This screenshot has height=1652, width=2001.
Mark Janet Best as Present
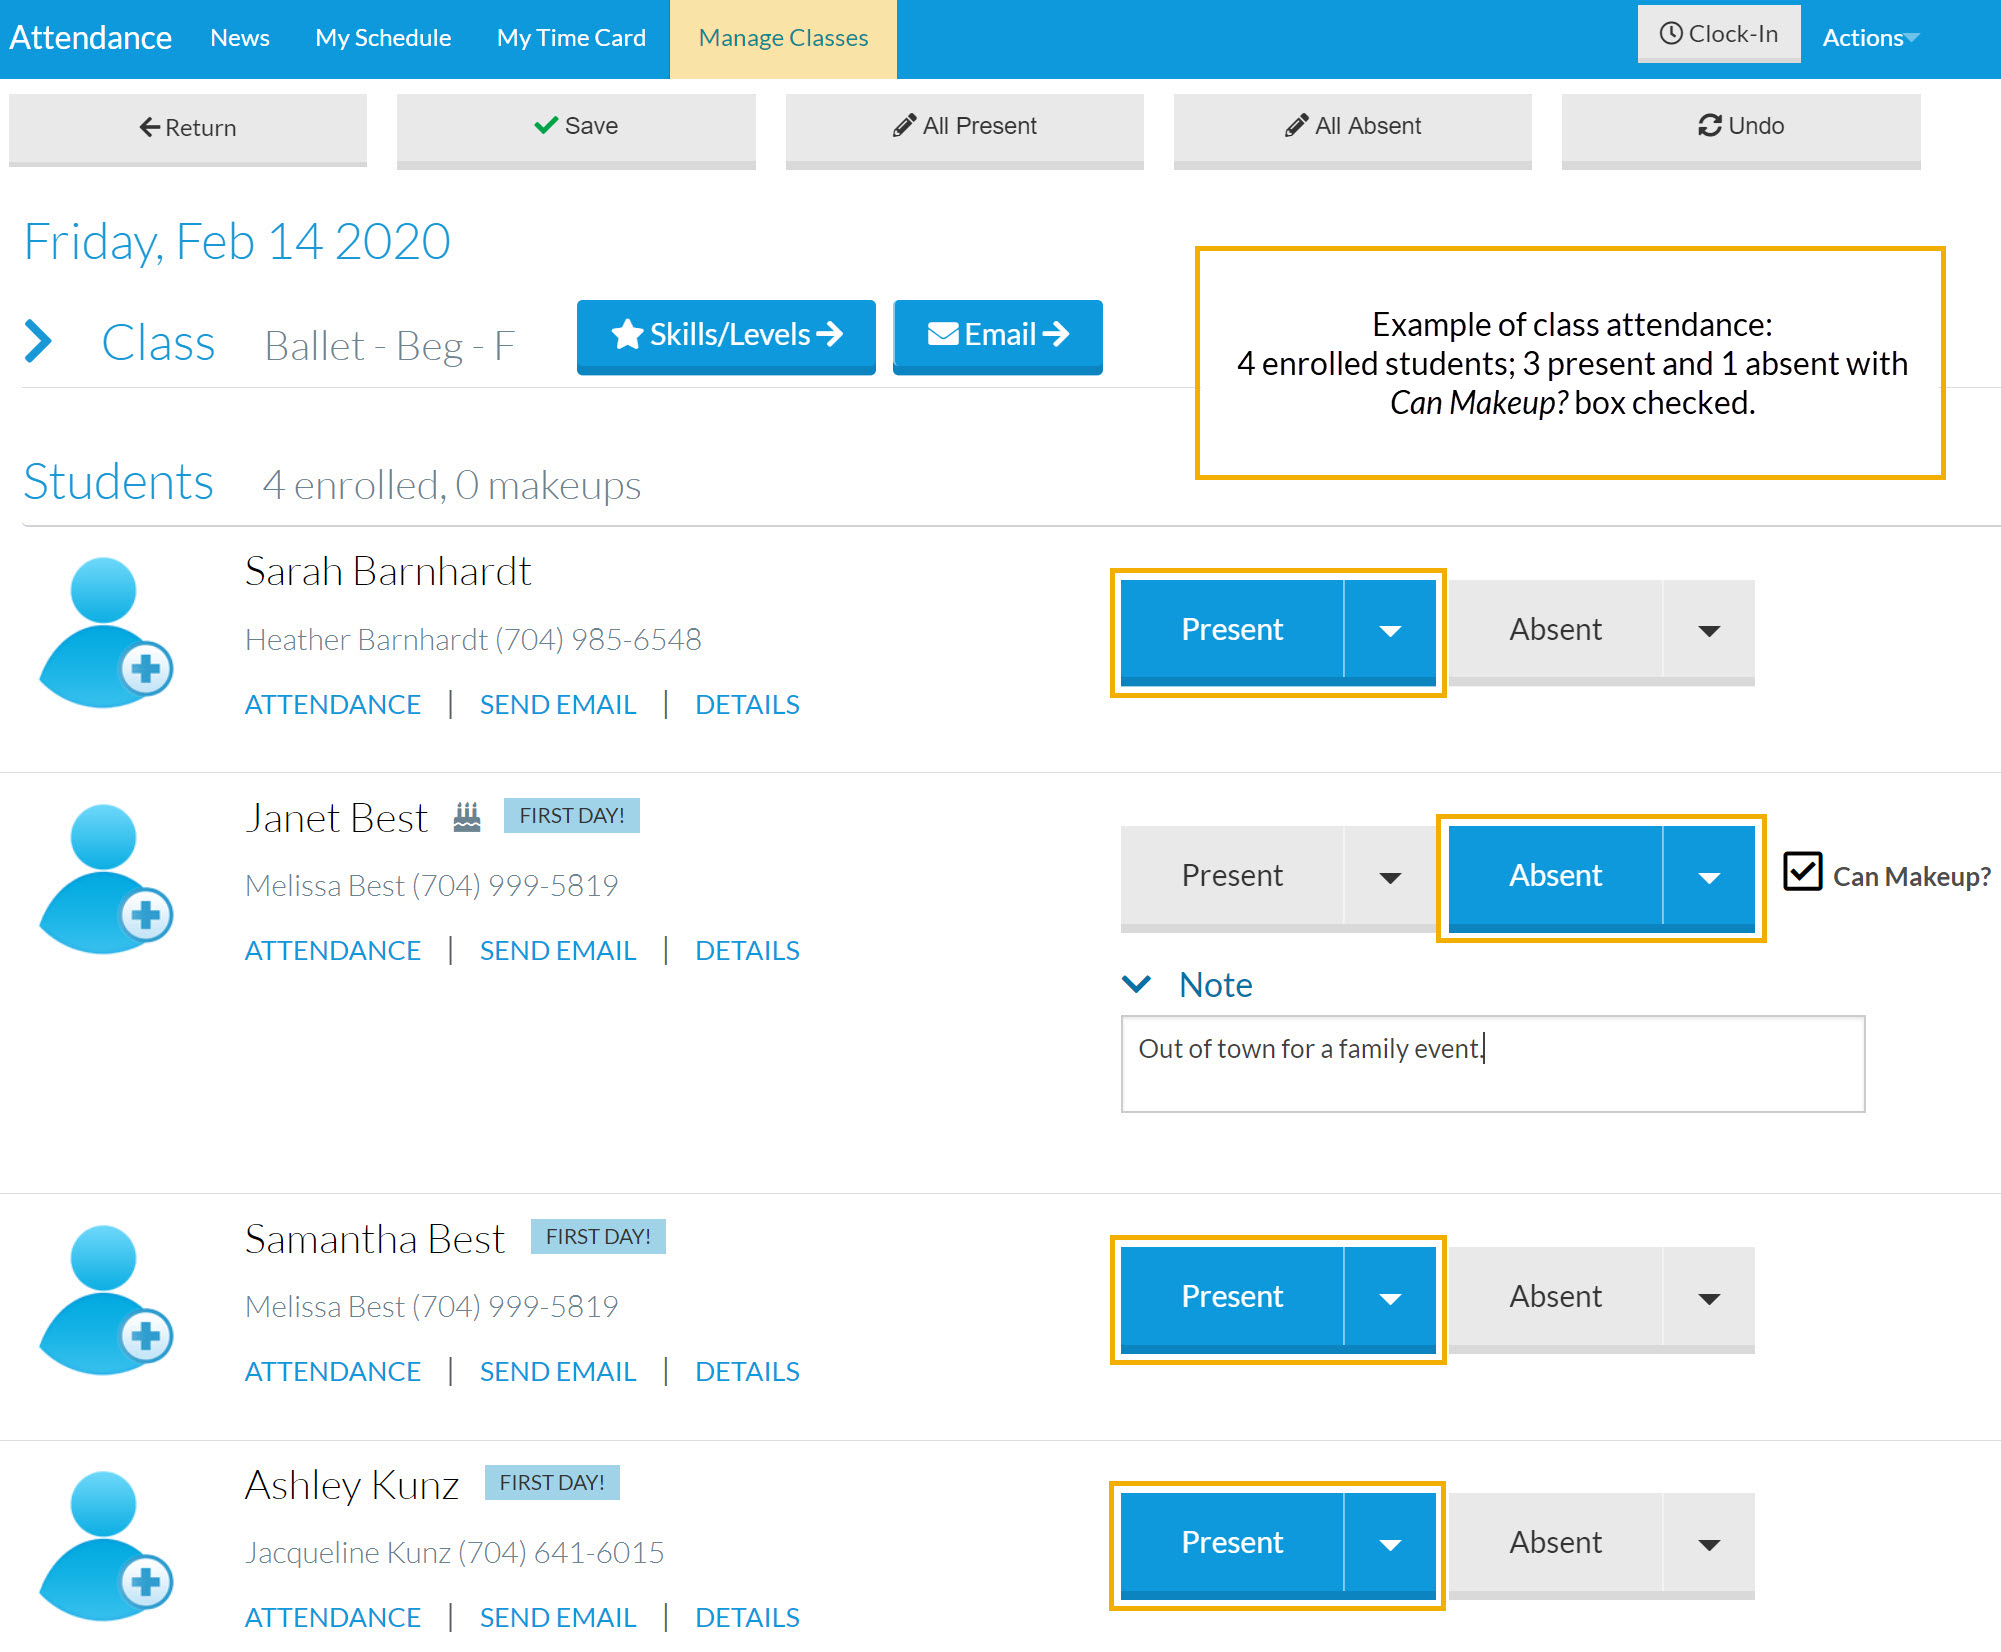(1231, 876)
